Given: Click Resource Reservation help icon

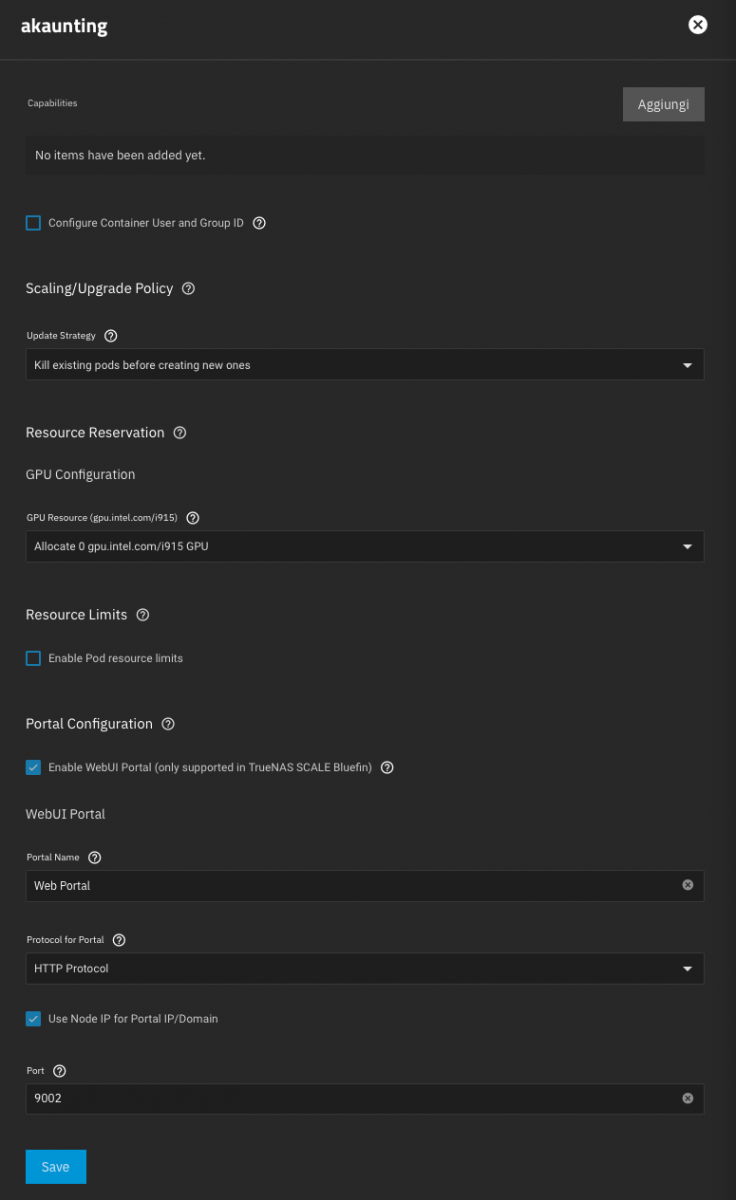Looking at the screenshot, I should (x=180, y=433).
